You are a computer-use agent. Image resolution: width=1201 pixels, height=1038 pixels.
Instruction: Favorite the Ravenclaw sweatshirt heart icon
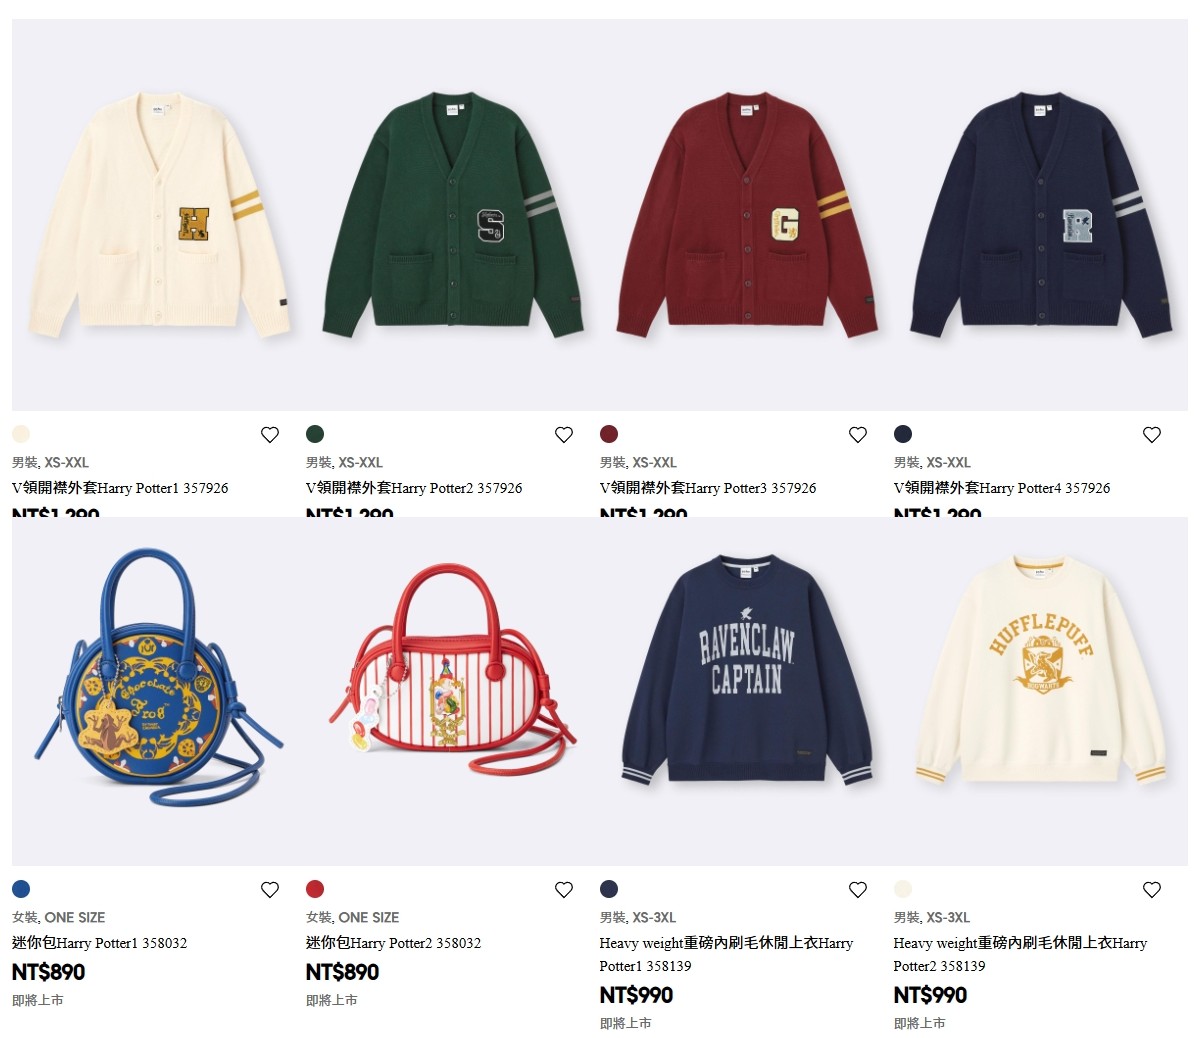pyautogui.click(x=858, y=890)
